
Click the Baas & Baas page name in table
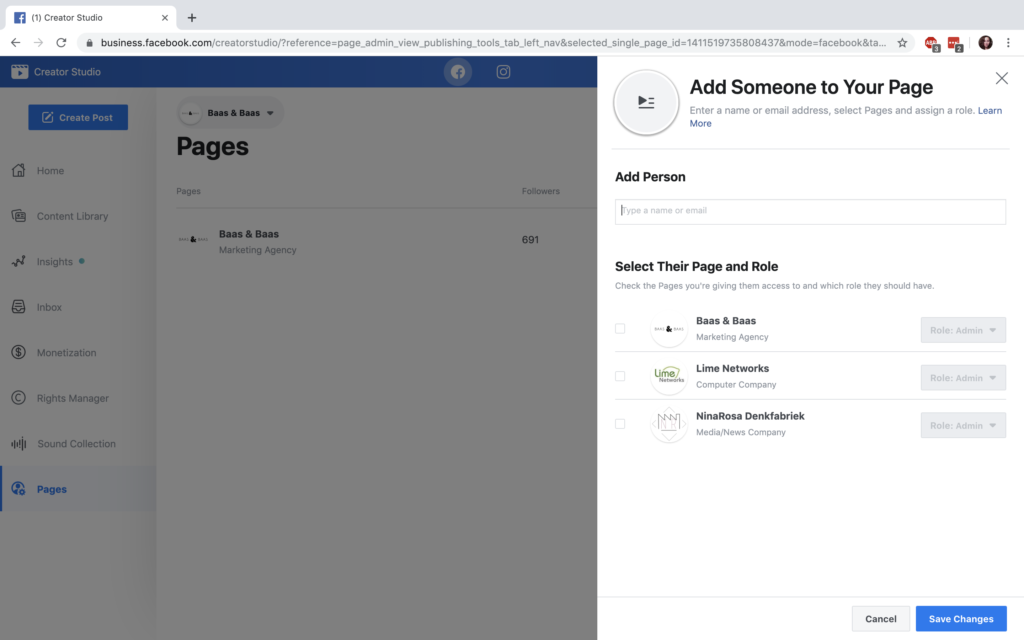(x=249, y=234)
